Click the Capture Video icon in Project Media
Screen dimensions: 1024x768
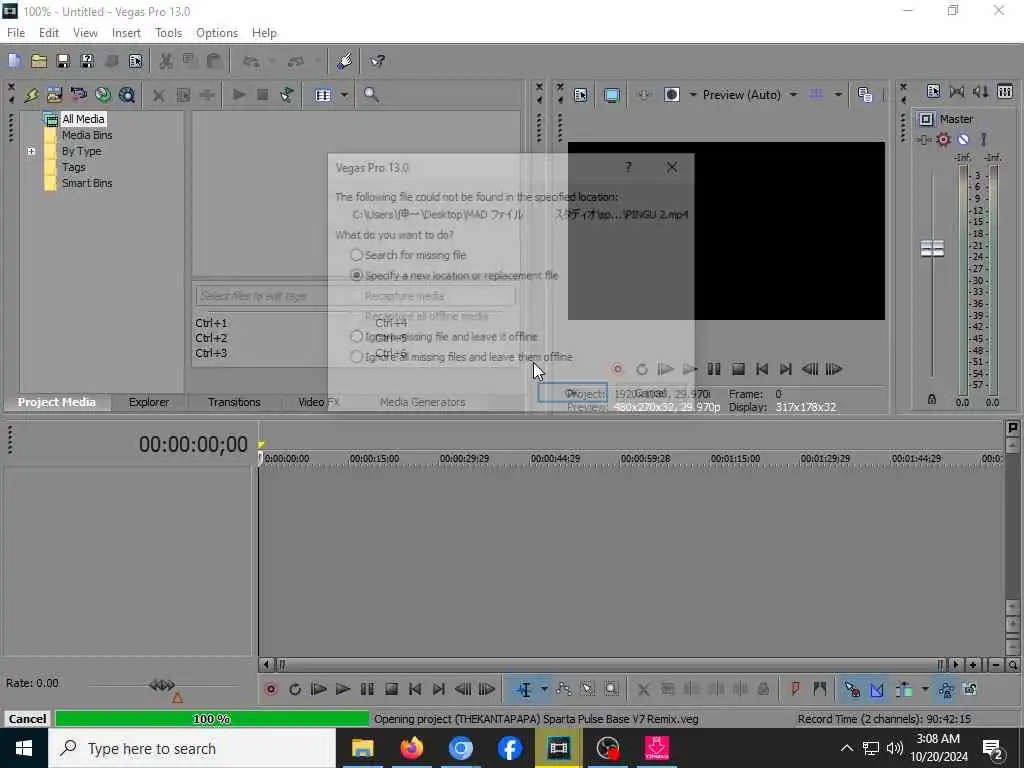pos(78,95)
